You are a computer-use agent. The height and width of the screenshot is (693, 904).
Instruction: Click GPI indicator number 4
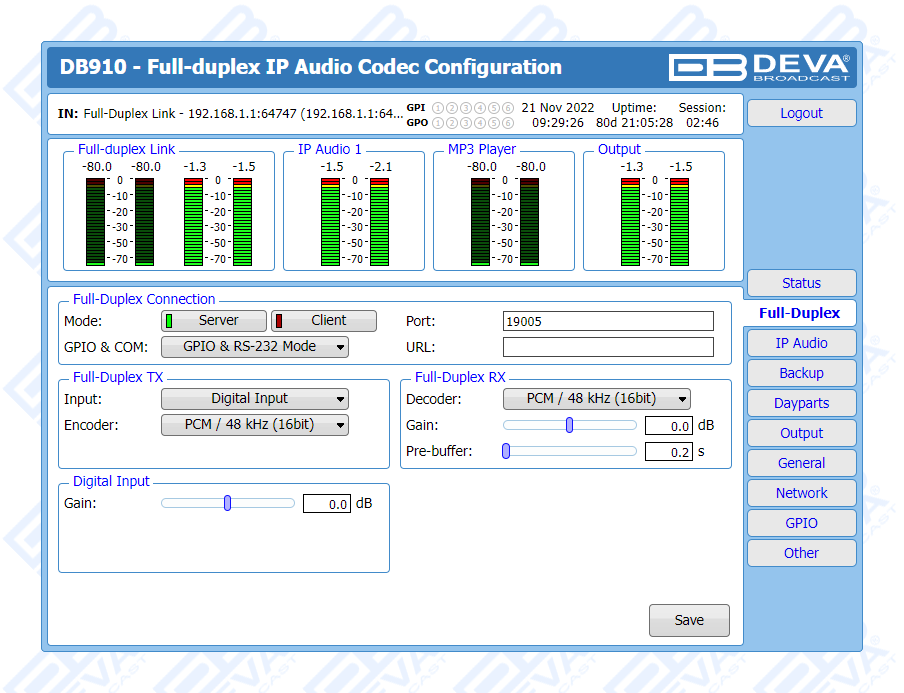[480, 108]
